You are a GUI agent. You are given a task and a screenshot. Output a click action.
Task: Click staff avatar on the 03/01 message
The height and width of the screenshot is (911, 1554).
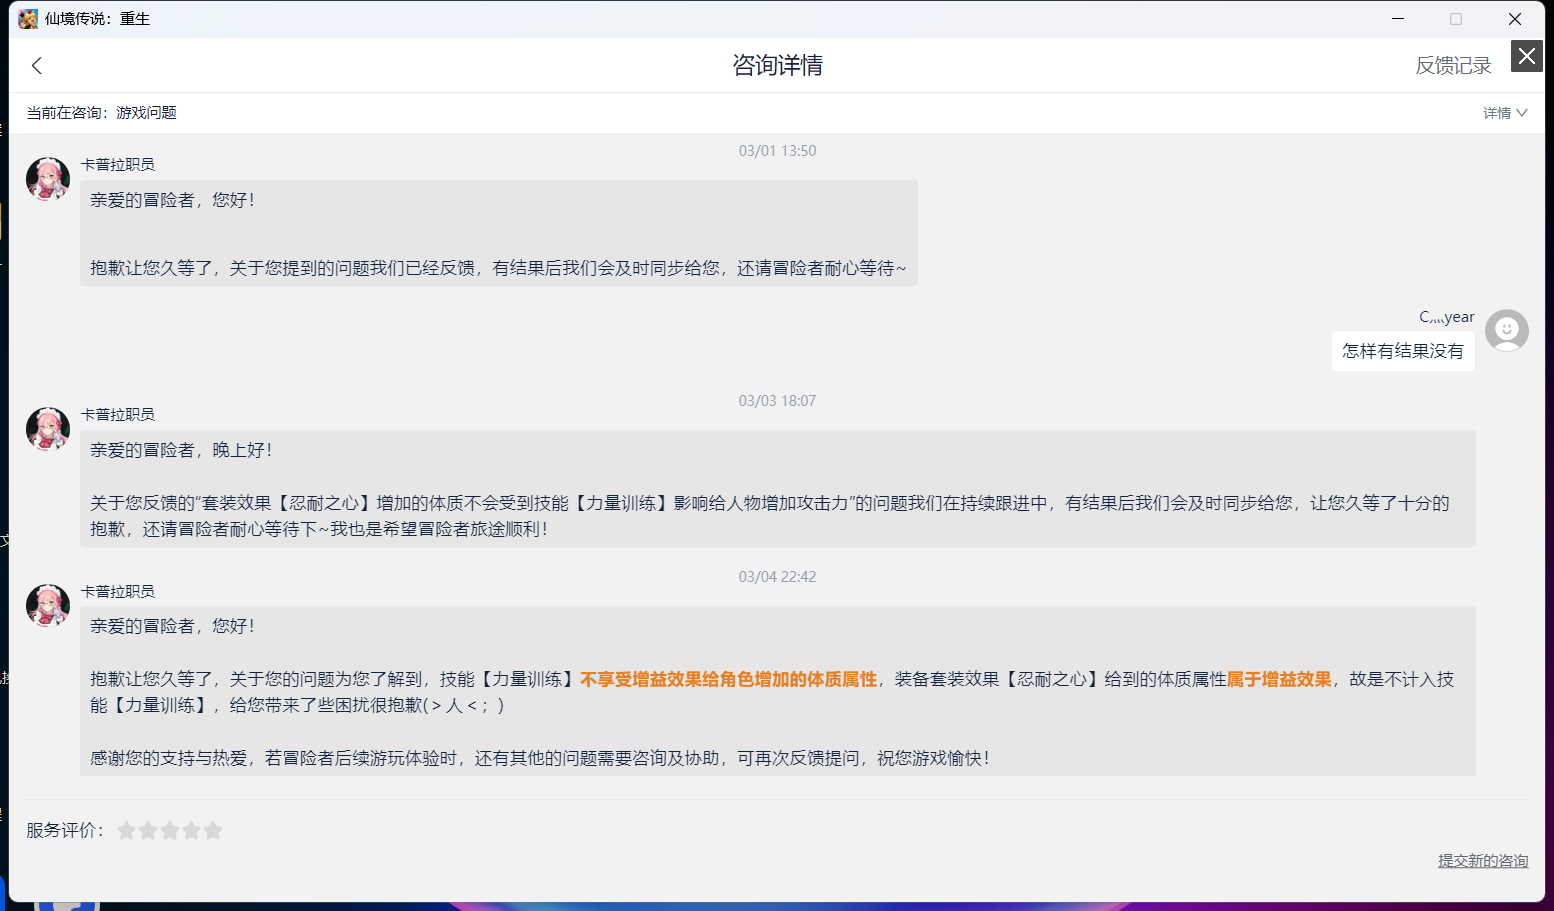(48, 179)
